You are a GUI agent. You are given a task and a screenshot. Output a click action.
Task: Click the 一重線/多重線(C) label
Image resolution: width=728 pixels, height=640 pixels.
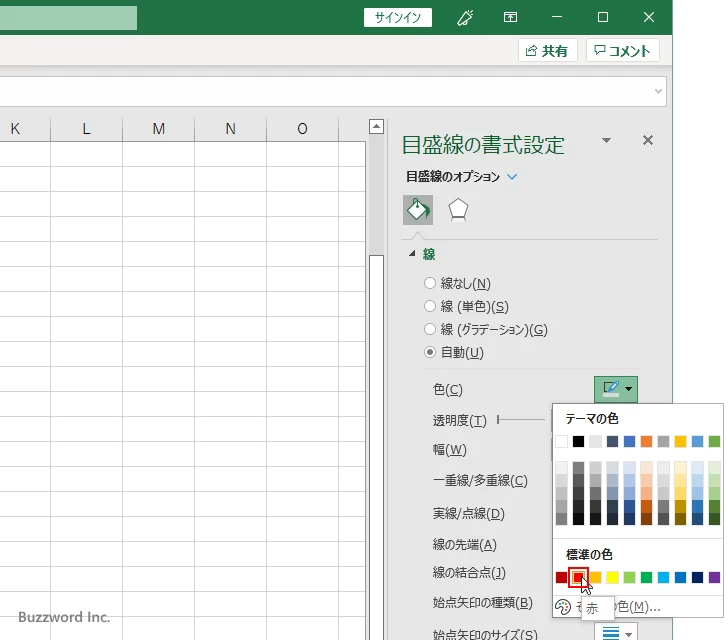(480, 480)
